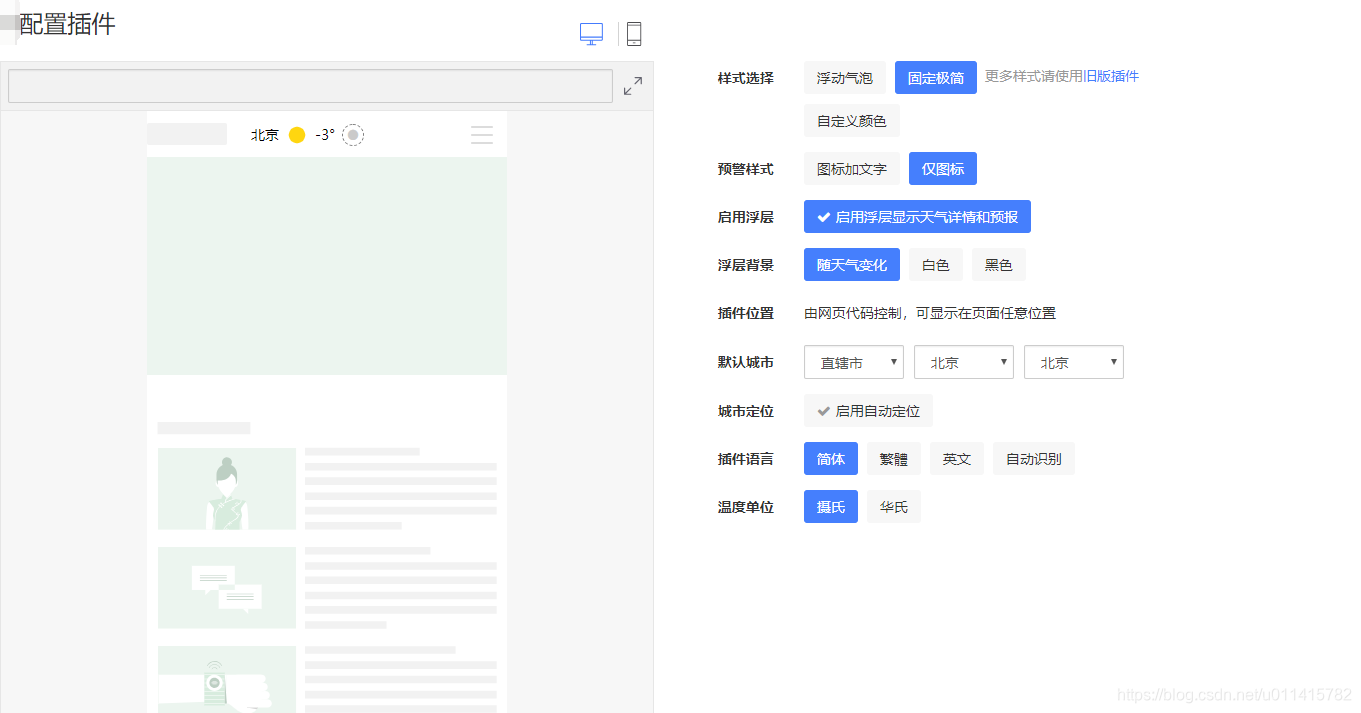Screen dimensions: 1361x713
Task: Open the 直辖市 province dropdown
Action: tap(854, 362)
